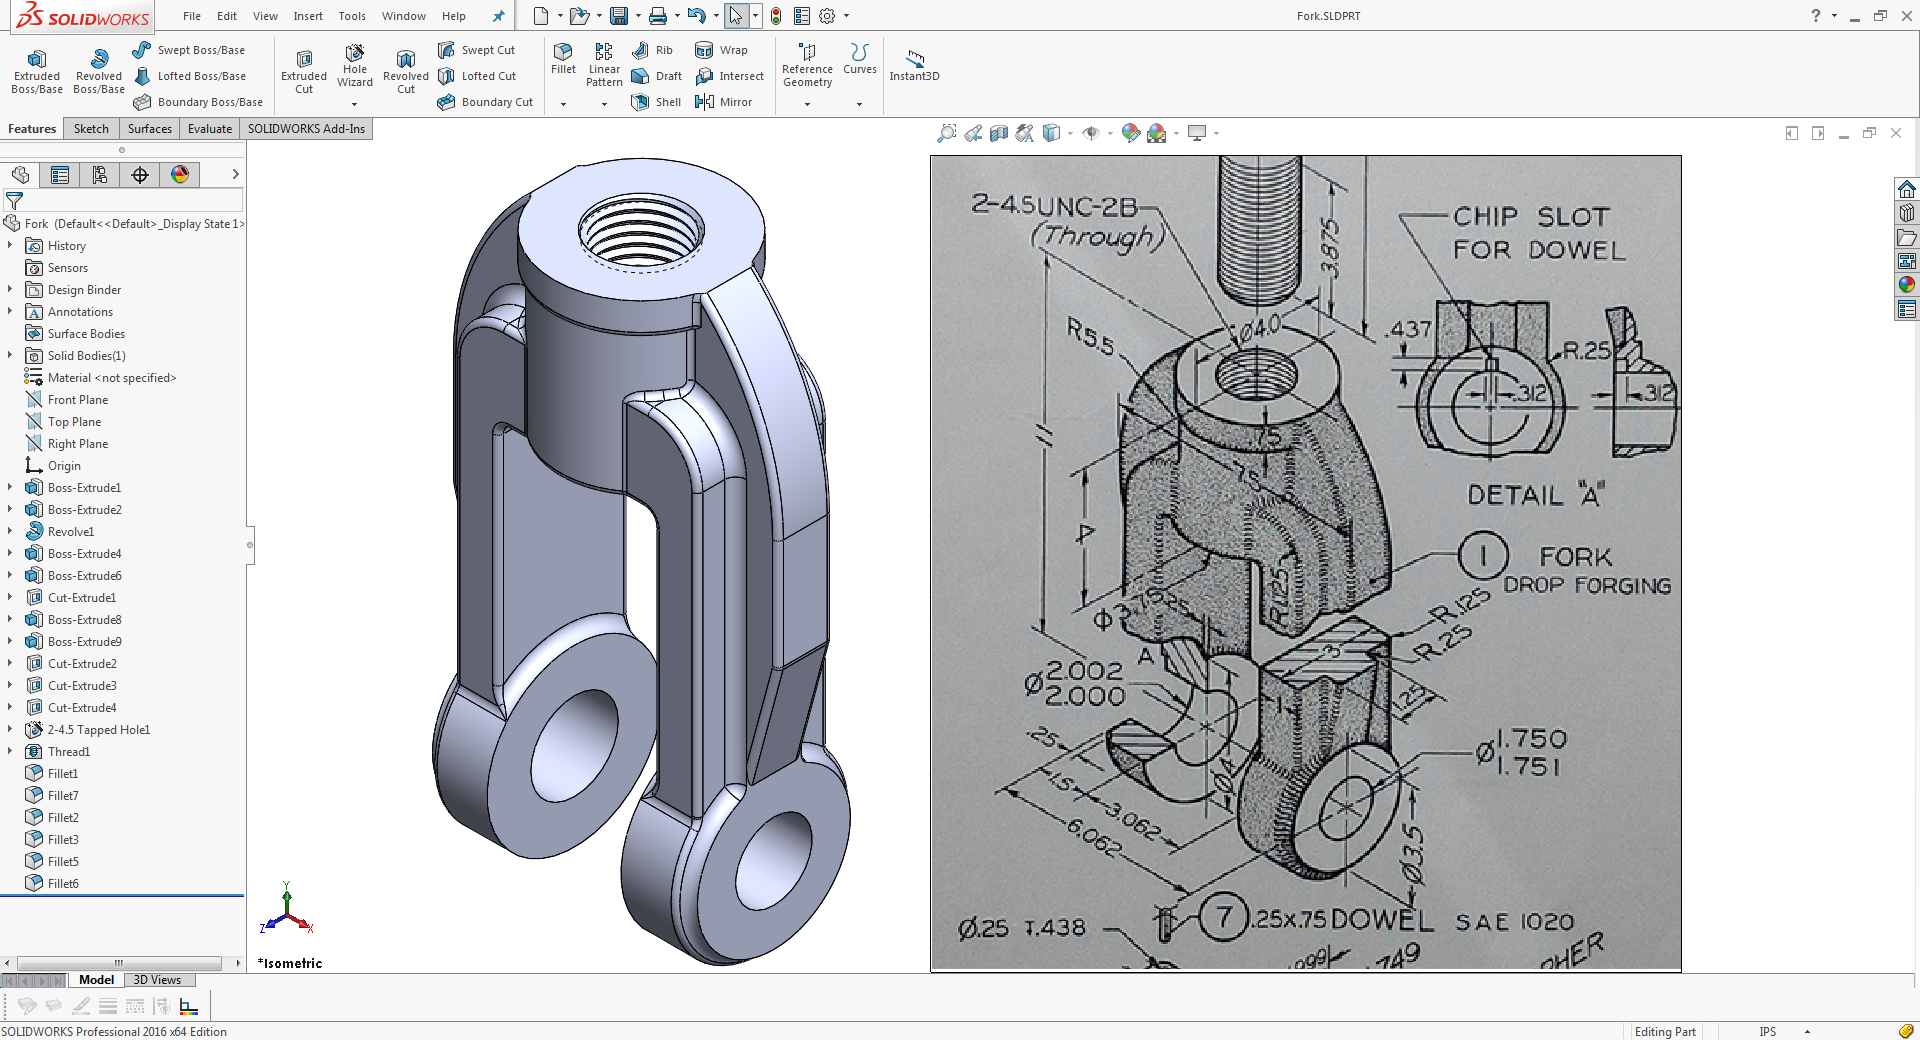Open the ConfigurationManager tab
This screenshot has height=1040, width=1920.
click(x=100, y=175)
